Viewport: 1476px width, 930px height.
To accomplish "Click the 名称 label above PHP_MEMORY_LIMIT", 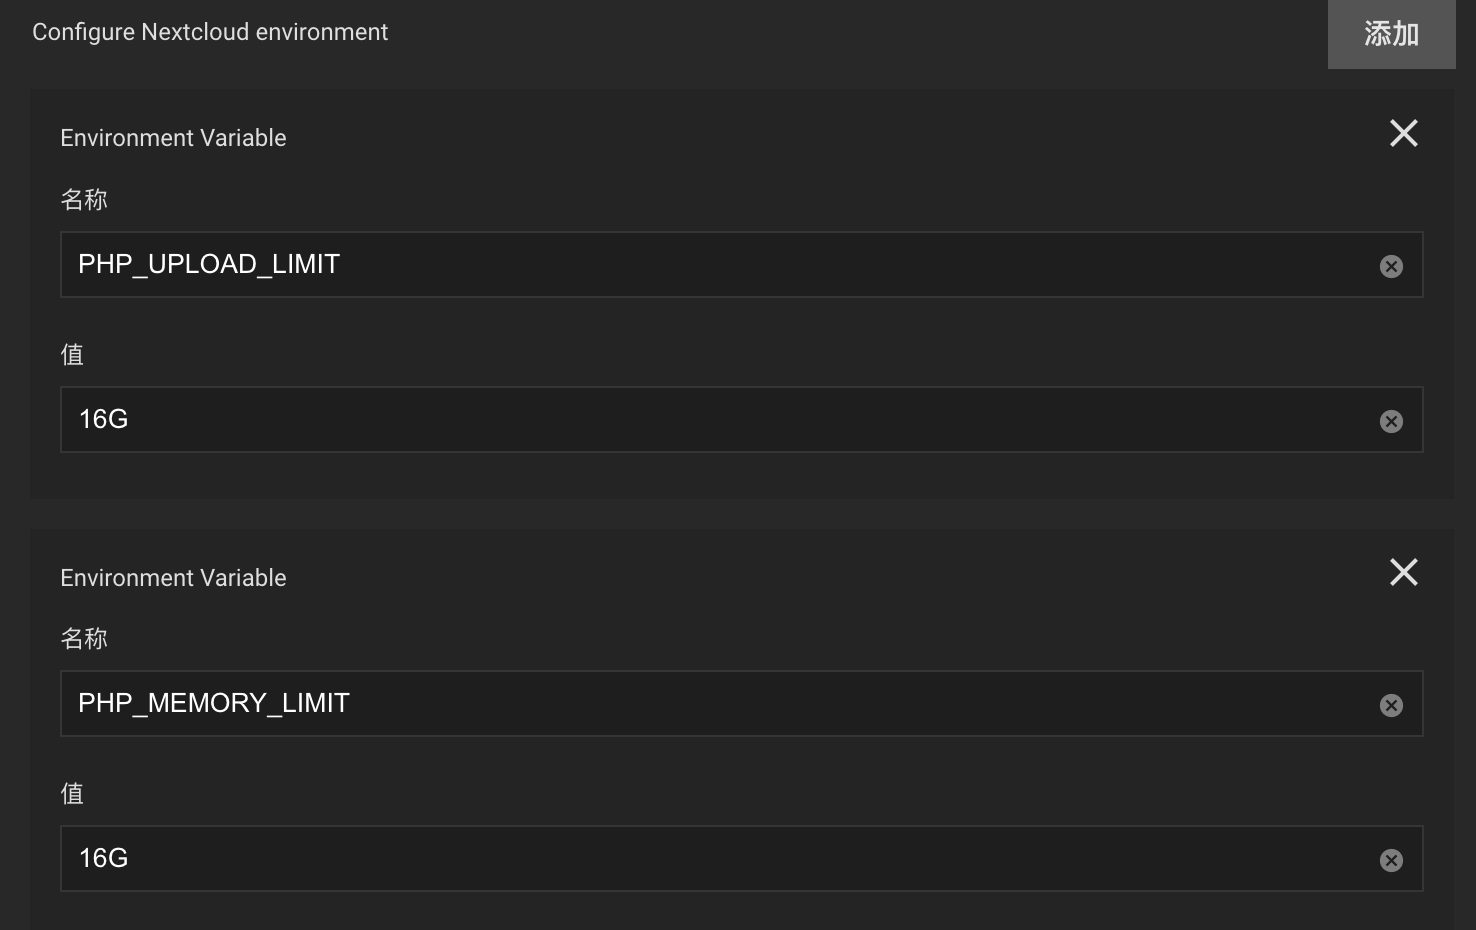I will [x=84, y=639].
